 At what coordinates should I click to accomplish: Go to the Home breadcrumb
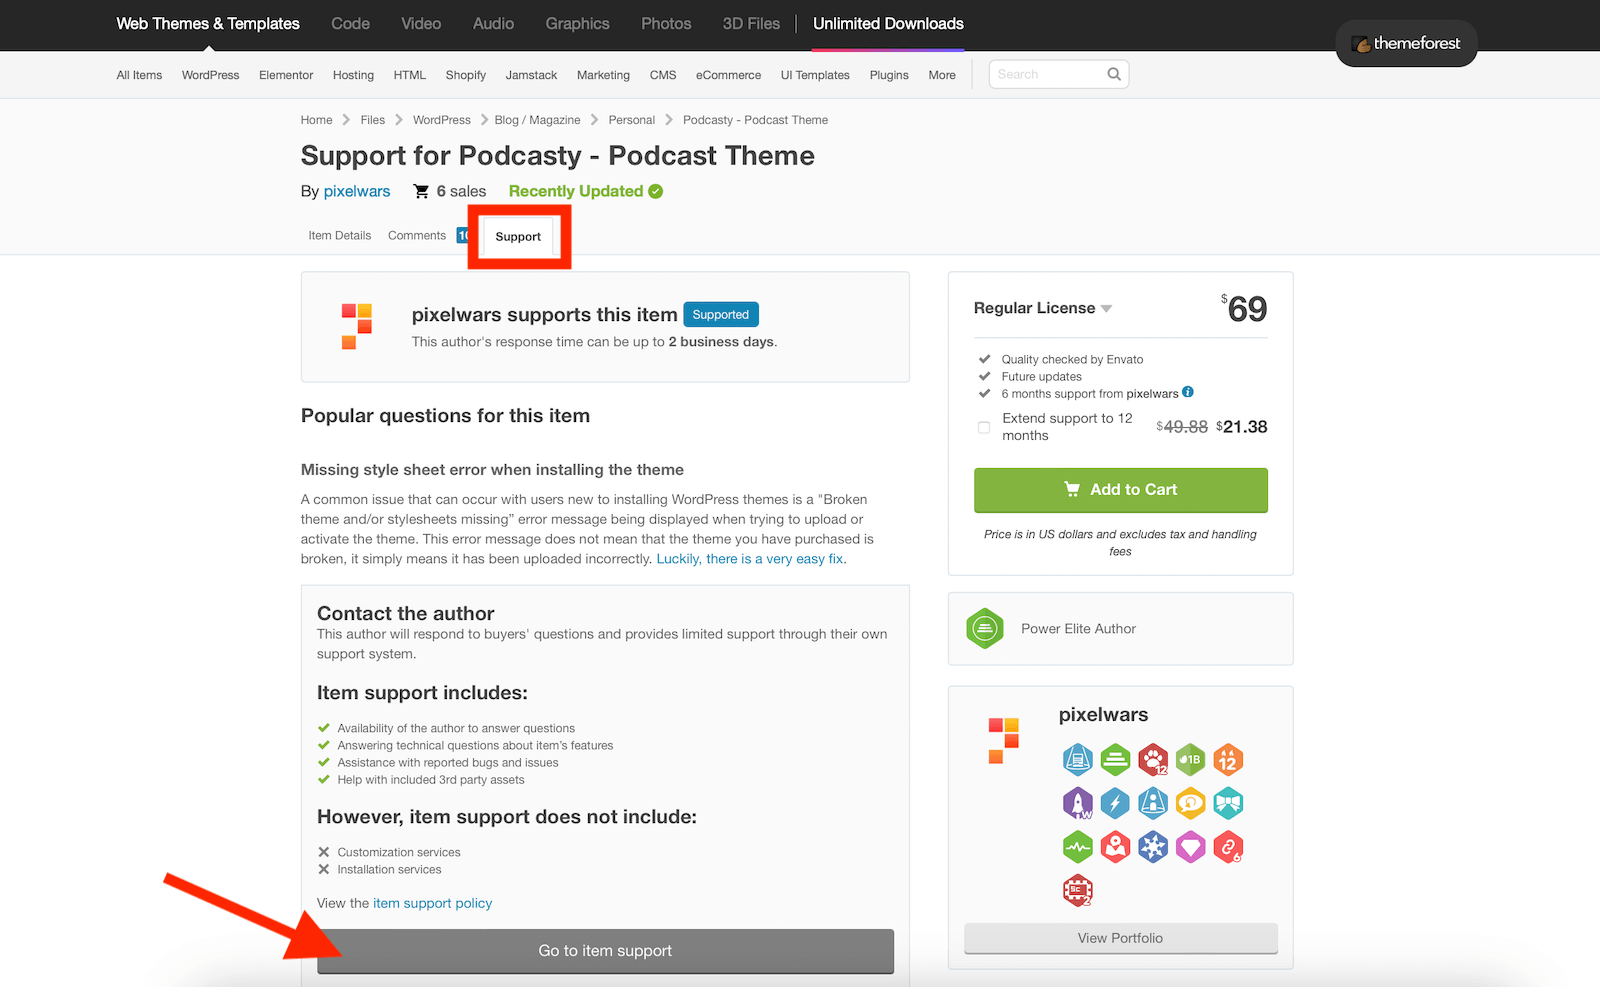tap(317, 120)
